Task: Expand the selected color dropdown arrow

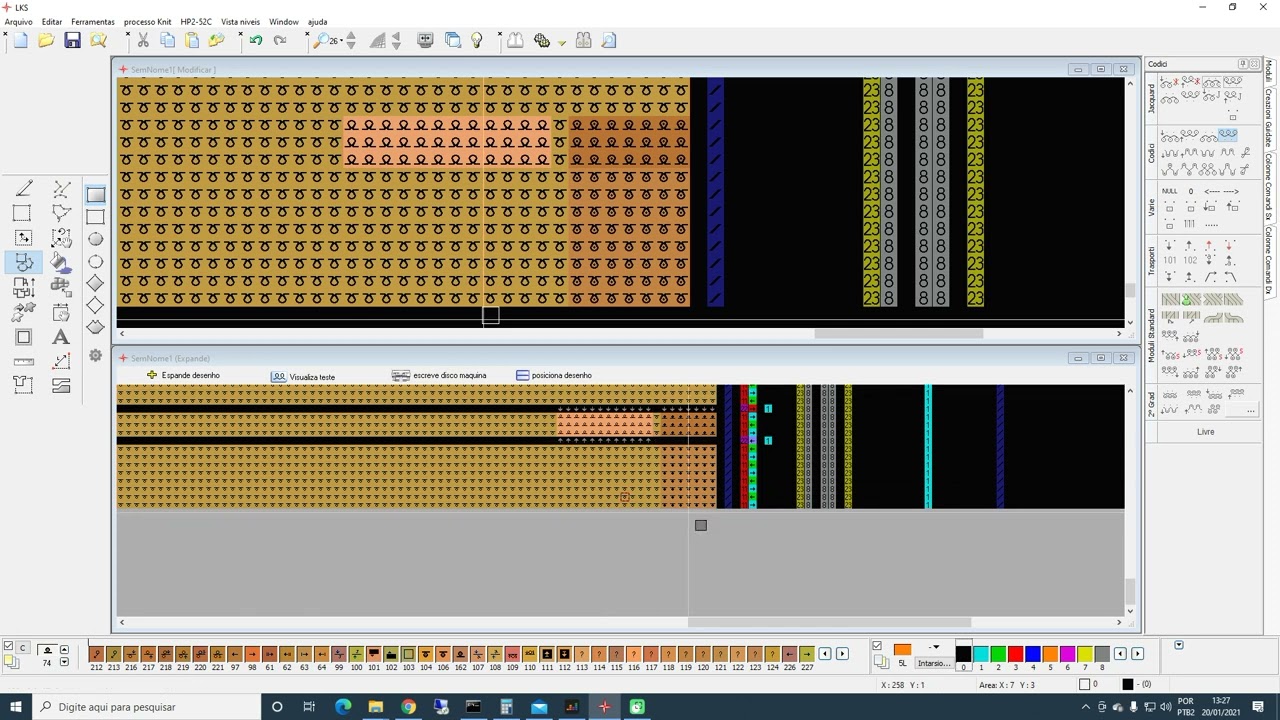Action: [935, 648]
